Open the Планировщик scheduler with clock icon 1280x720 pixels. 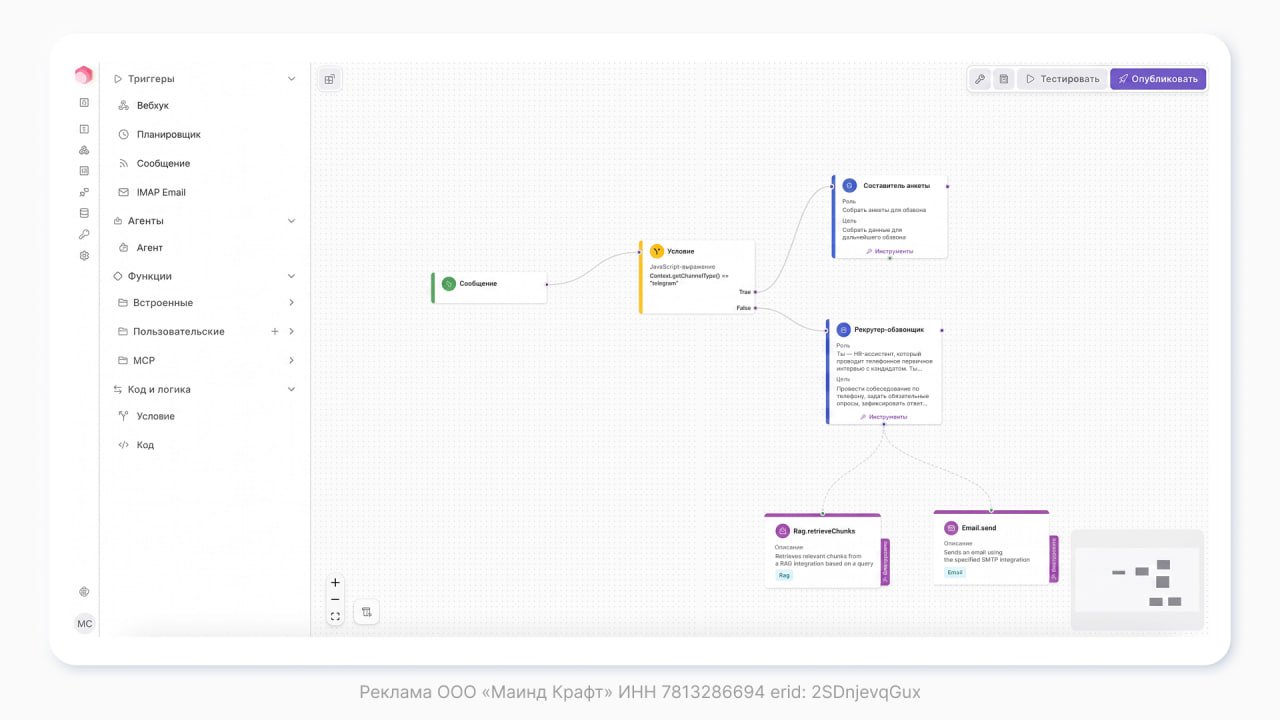click(123, 134)
